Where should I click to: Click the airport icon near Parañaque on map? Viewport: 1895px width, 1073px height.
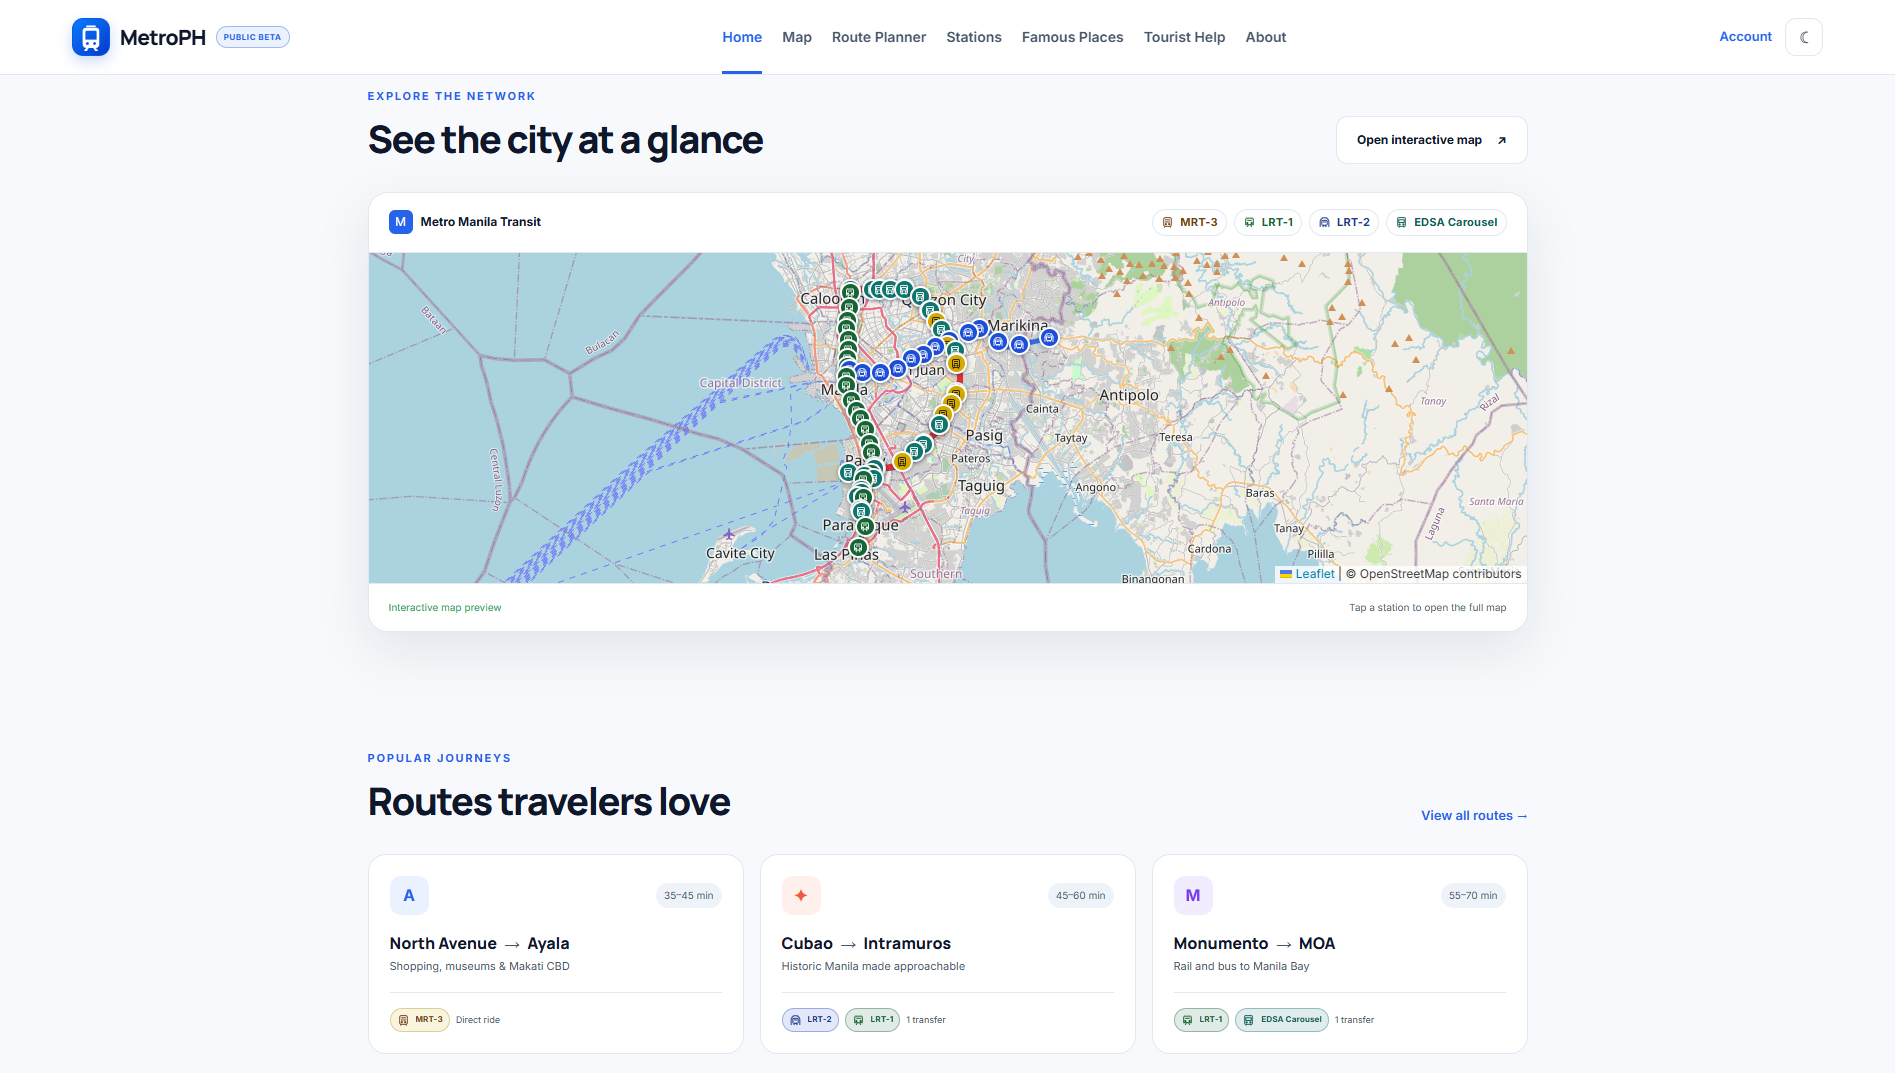coord(905,506)
